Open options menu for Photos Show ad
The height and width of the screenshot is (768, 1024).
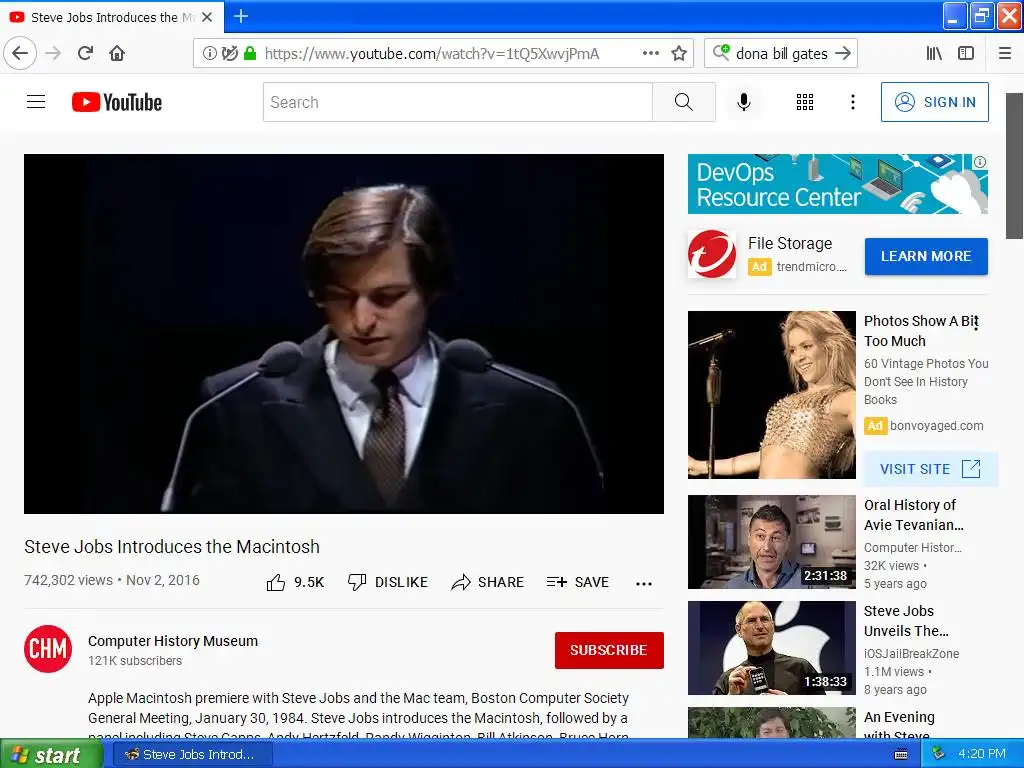tap(976, 321)
